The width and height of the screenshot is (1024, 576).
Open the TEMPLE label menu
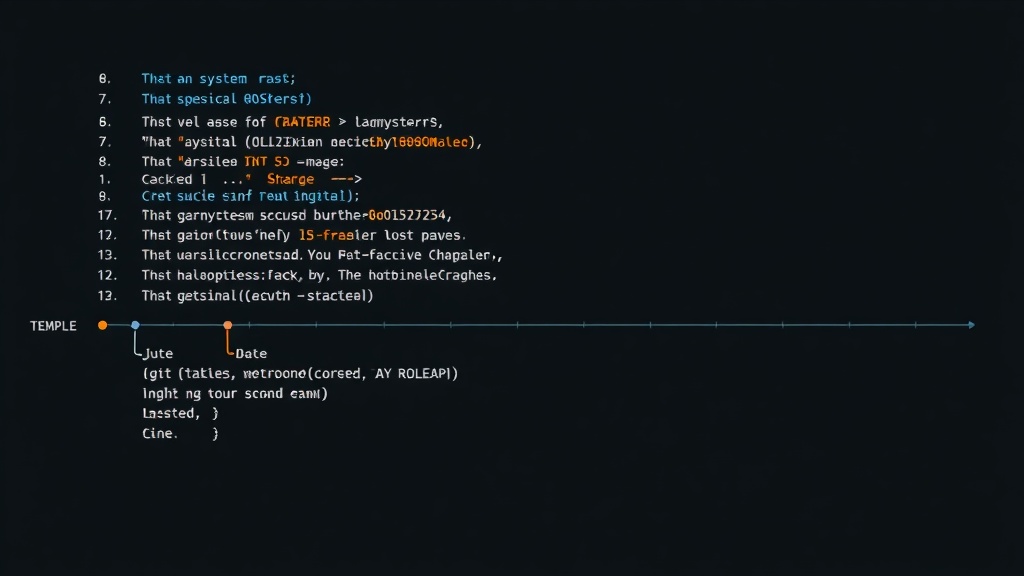click(53, 325)
